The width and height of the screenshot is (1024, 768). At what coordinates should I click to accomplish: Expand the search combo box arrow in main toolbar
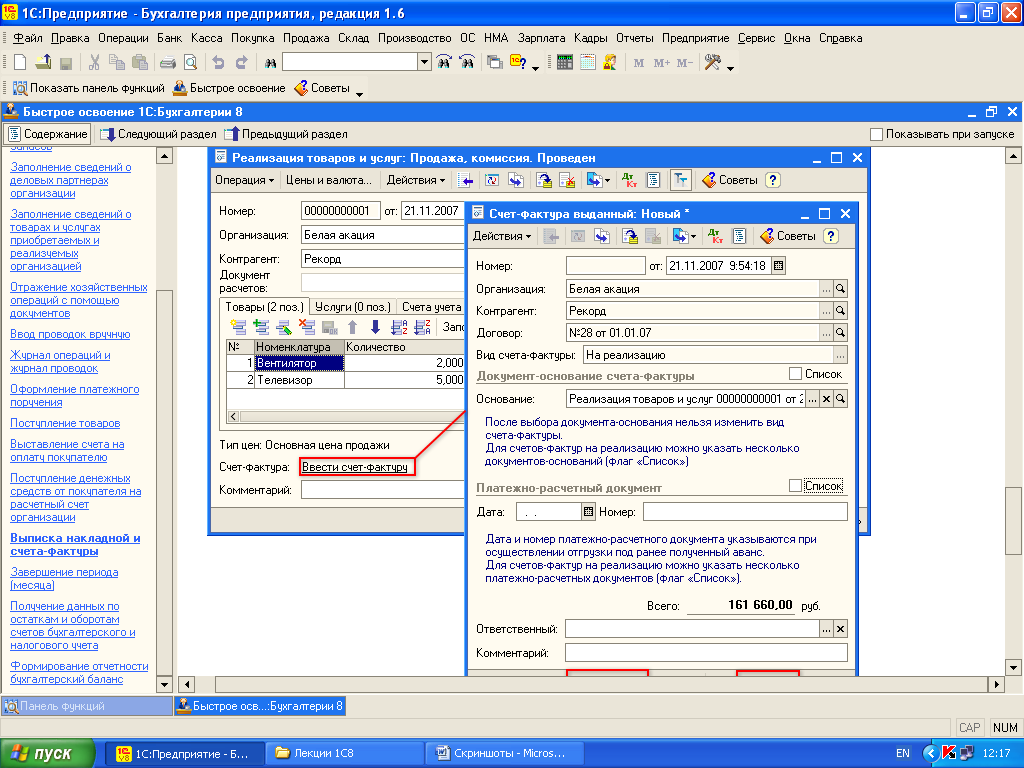tap(424, 62)
